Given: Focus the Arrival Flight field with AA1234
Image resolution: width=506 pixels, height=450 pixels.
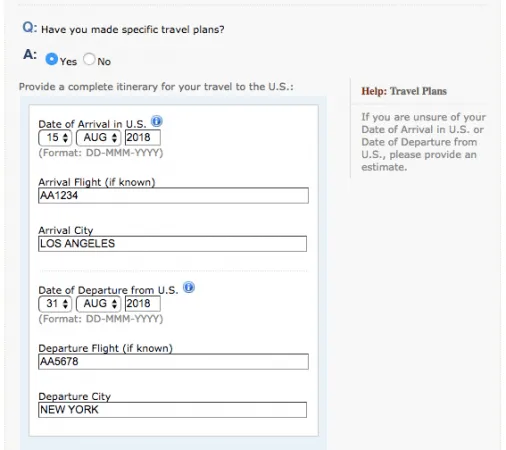Looking at the screenshot, I should point(173,196).
